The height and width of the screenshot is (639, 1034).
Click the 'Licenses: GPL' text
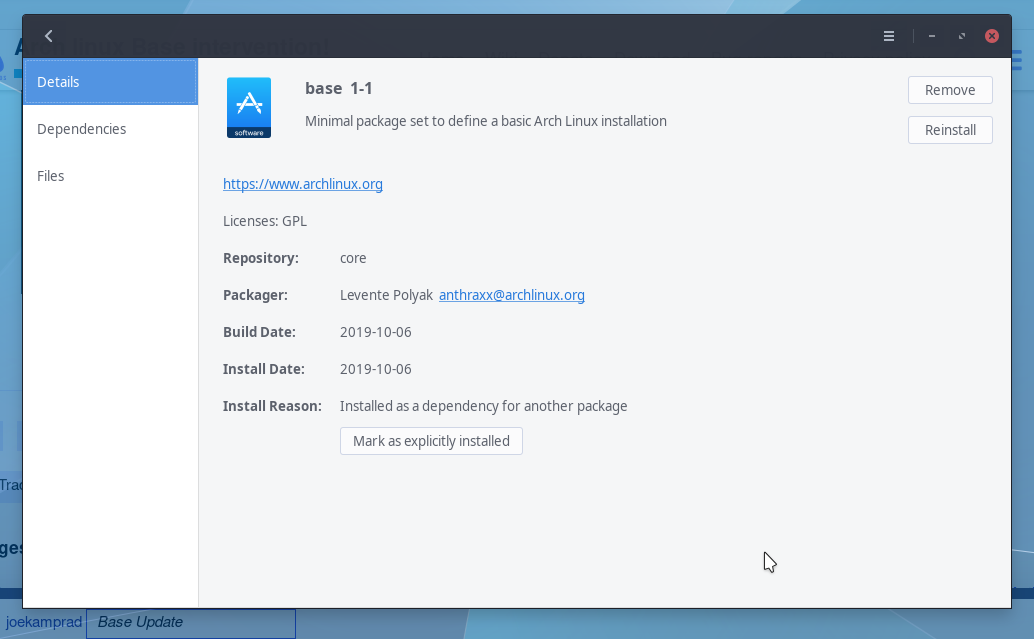pos(265,221)
